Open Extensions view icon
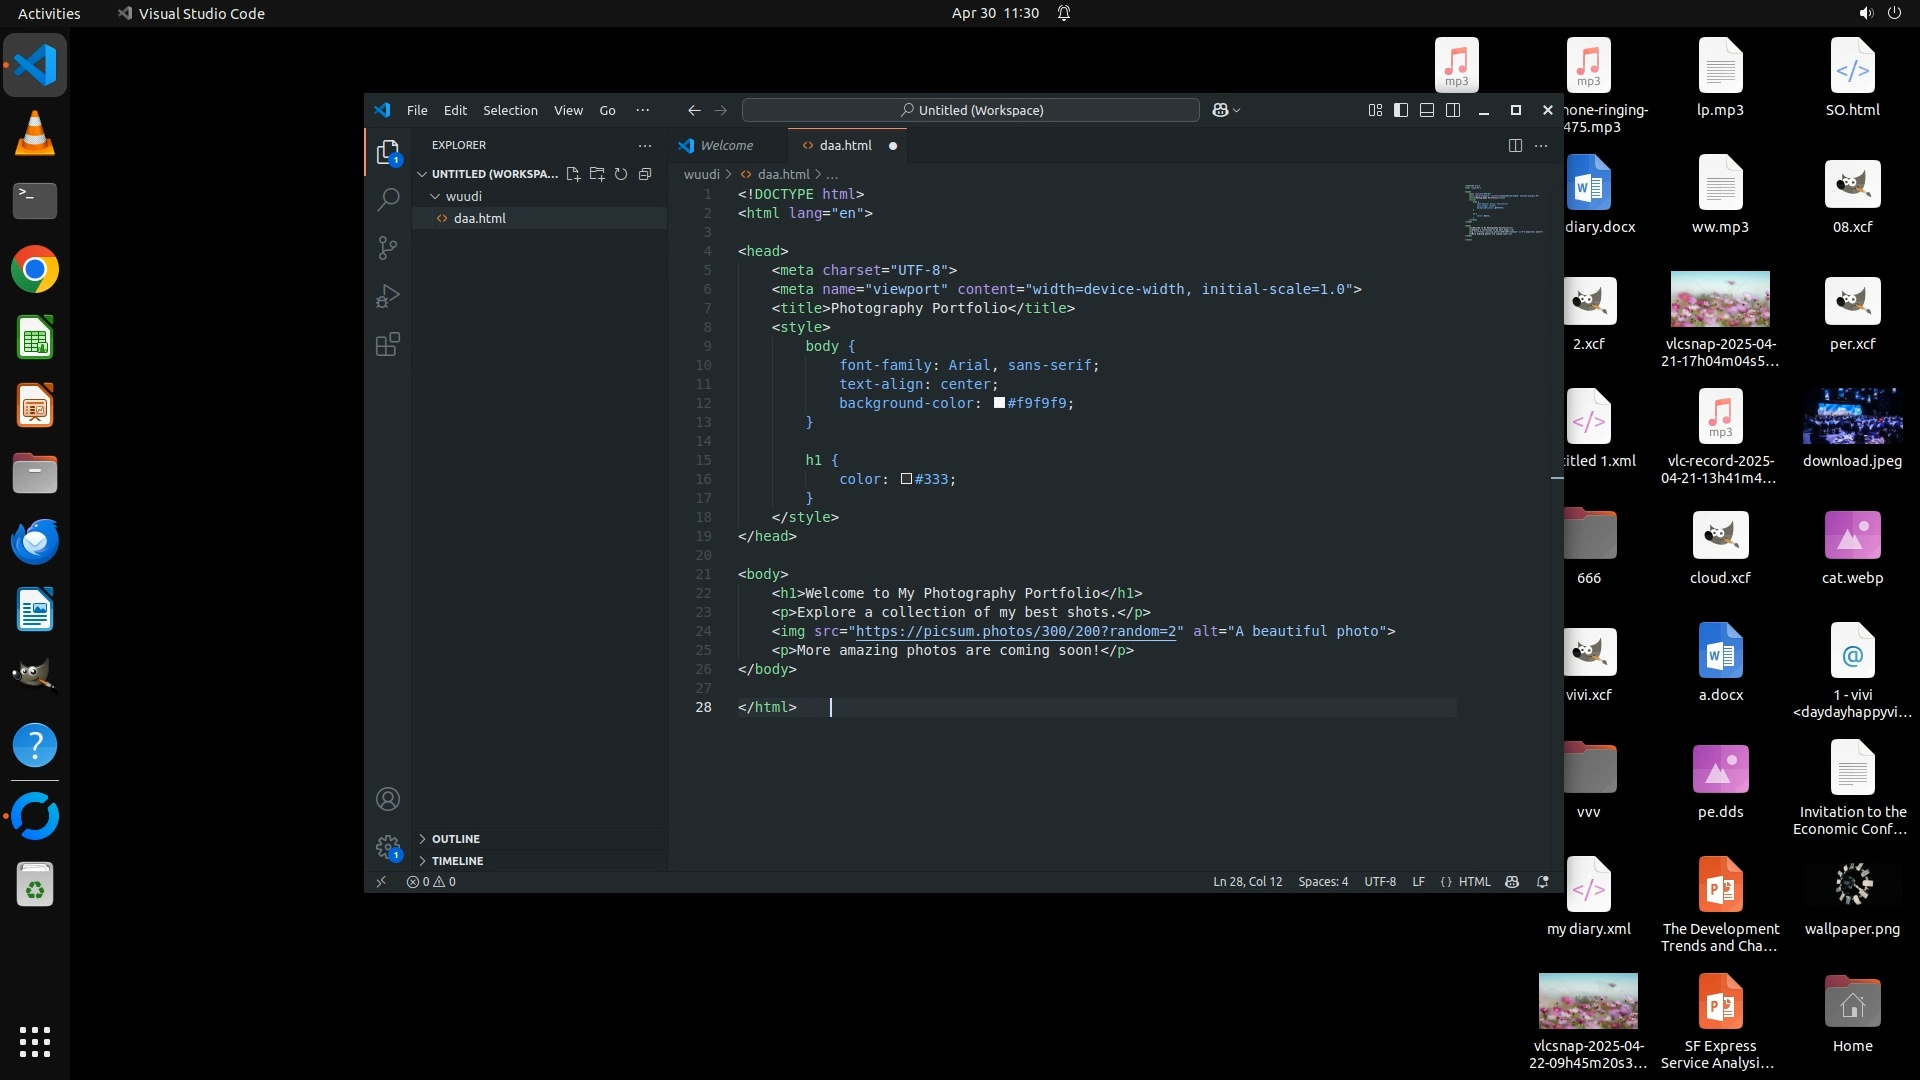Viewport: 1920px width, 1080px height. (388, 345)
